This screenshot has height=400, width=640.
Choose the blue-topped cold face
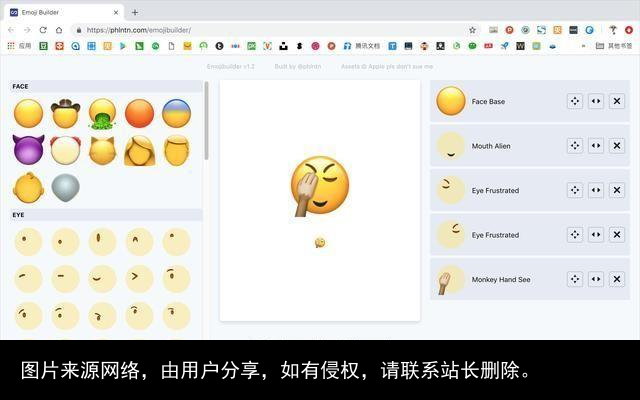(176, 113)
